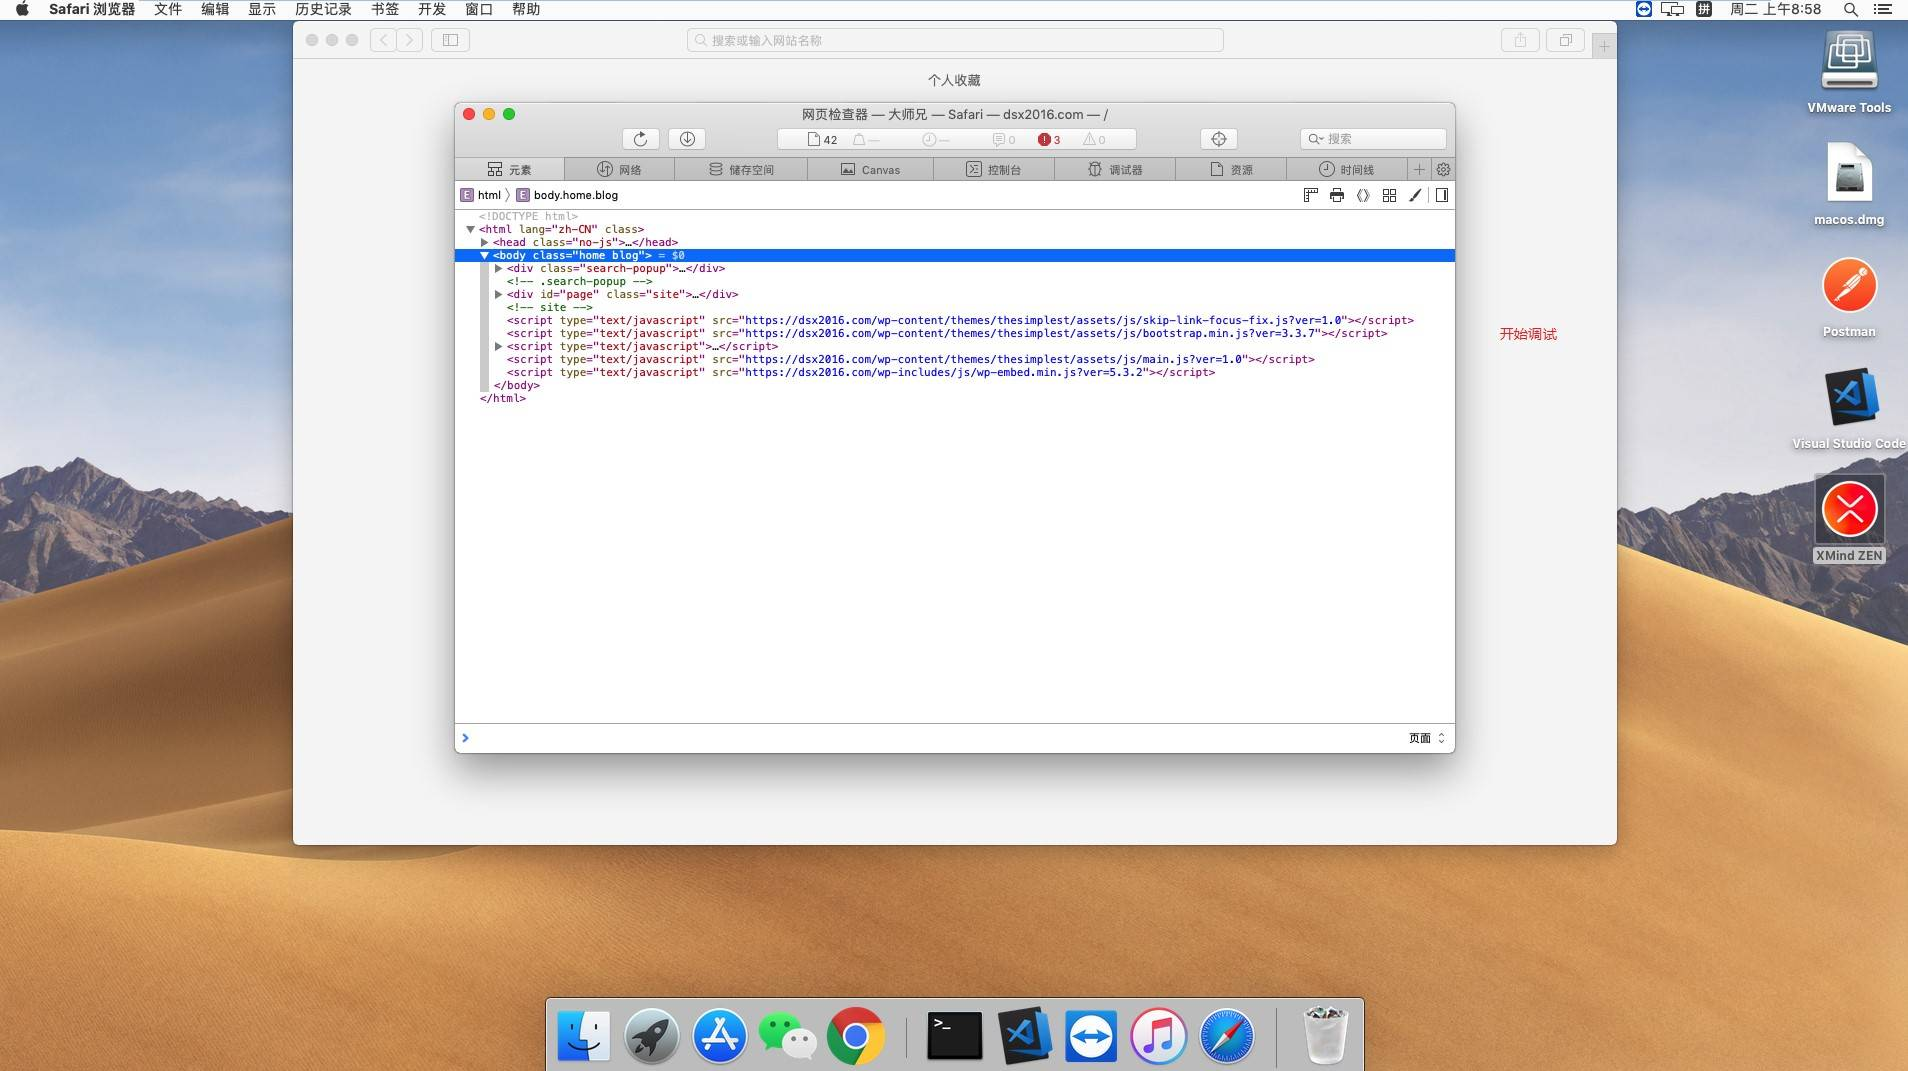Open bootstrap.min.js script URL

(x=1030, y=333)
